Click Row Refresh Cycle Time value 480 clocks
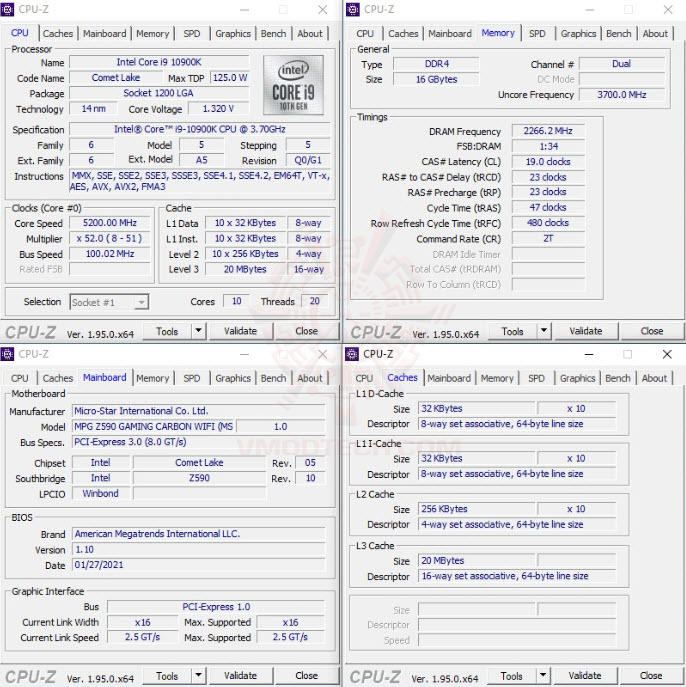This screenshot has height=687, width=686. (x=548, y=223)
